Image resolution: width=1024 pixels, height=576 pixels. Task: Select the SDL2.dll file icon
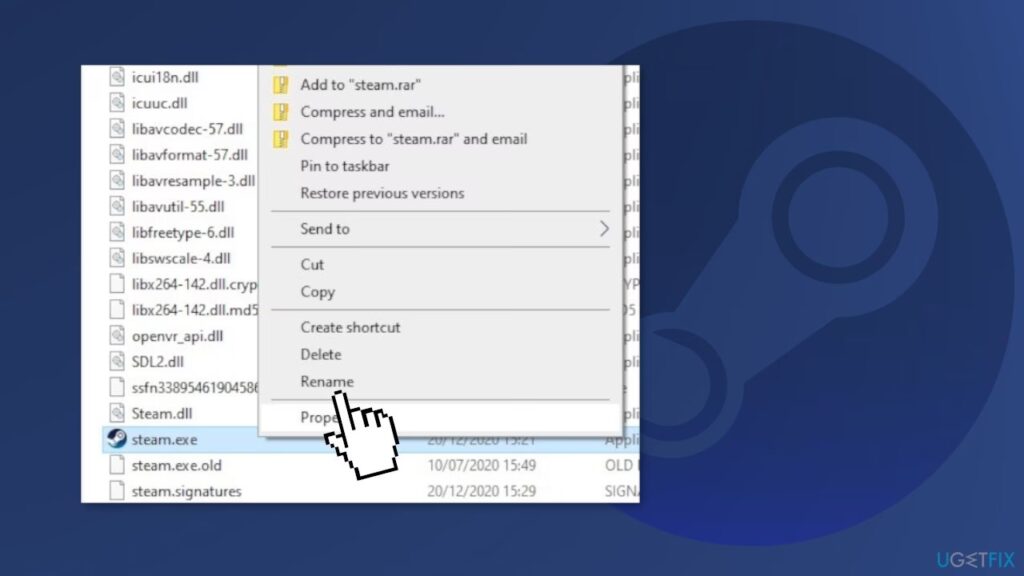(117, 361)
